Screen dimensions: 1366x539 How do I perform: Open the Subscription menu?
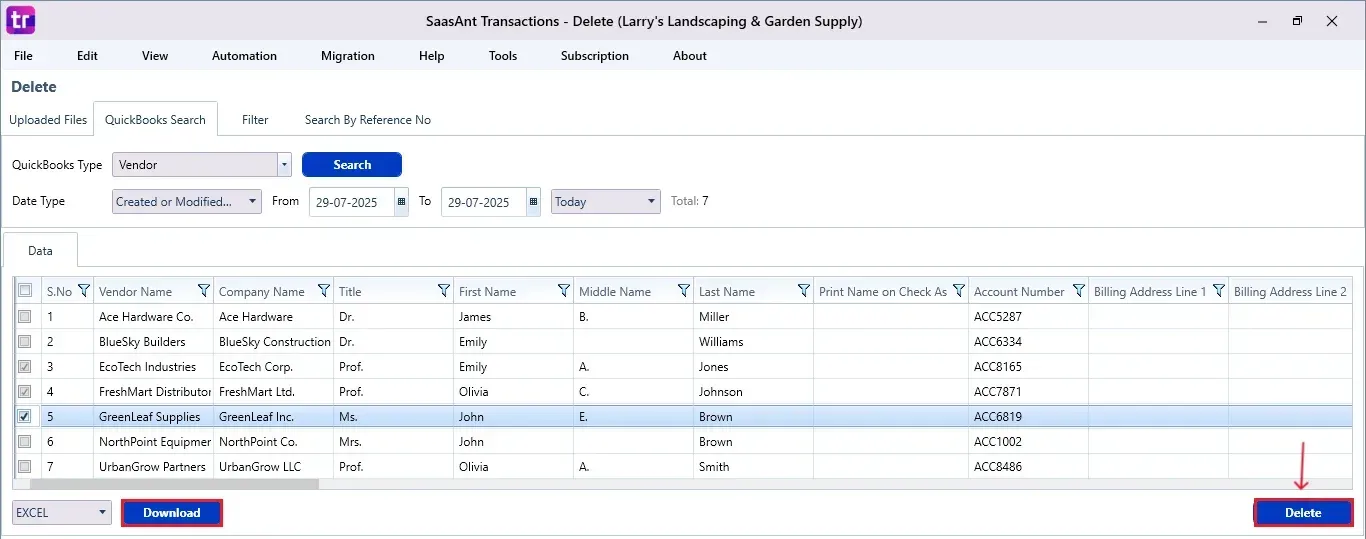click(x=595, y=56)
